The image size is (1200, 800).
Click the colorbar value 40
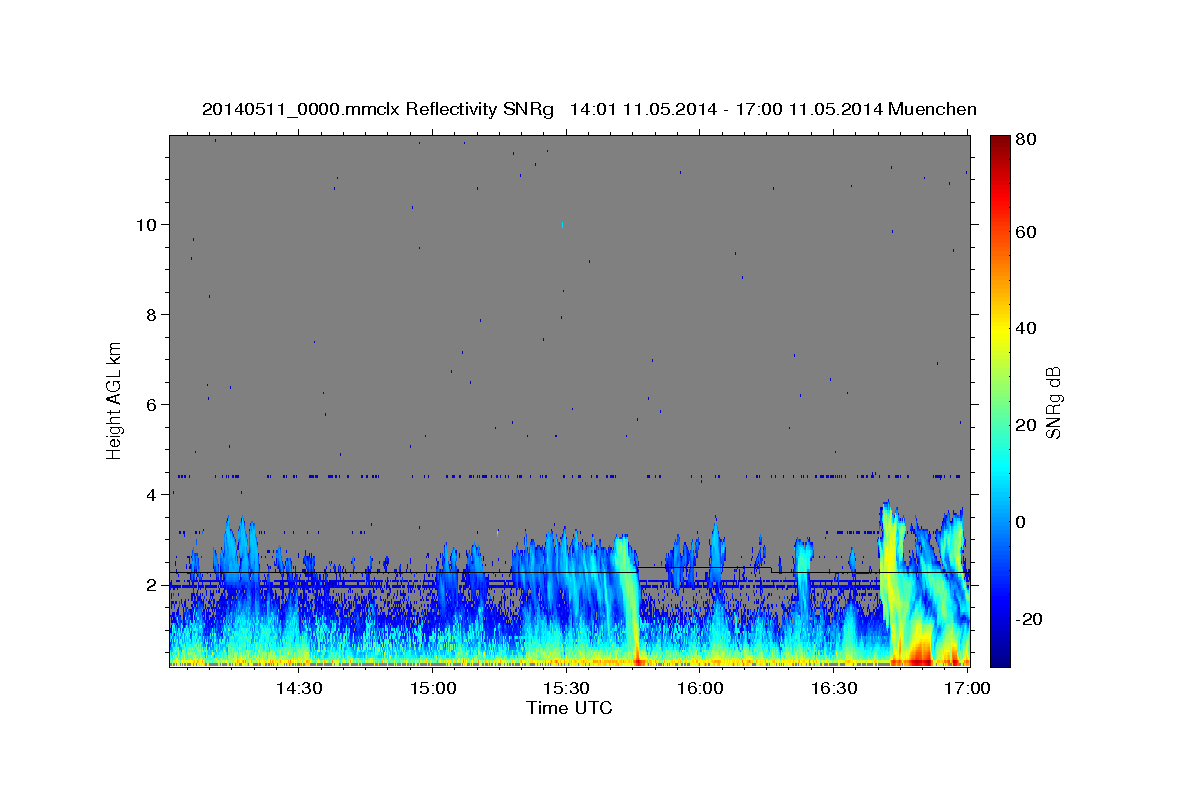click(x=1025, y=328)
